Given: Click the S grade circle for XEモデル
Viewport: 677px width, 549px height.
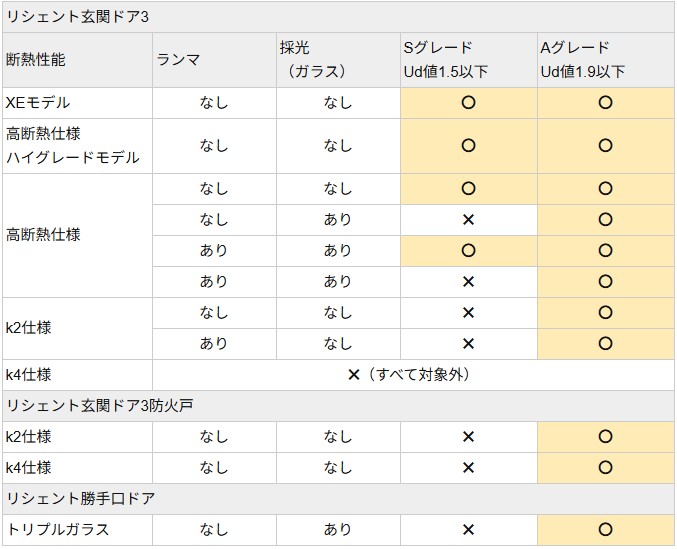Looking at the screenshot, I should pos(468,103).
